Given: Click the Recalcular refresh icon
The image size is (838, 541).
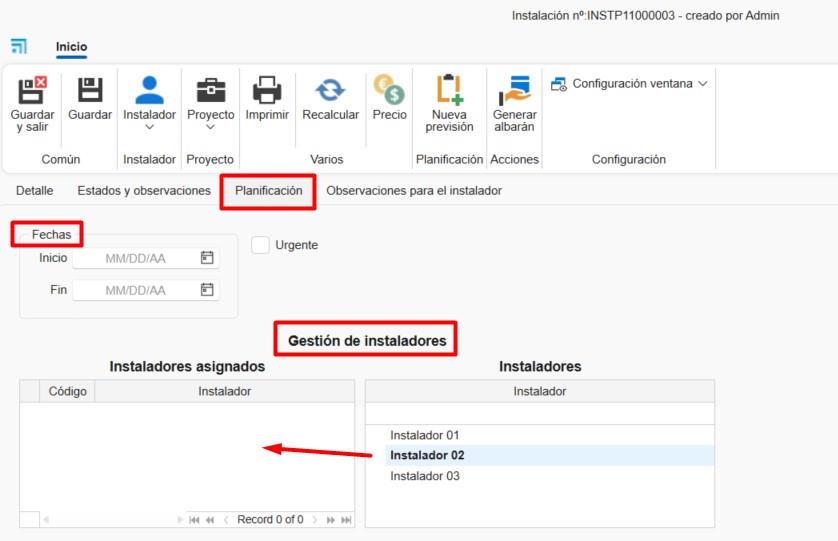Looking at the screenshot, I should click(x=330, y=90).
